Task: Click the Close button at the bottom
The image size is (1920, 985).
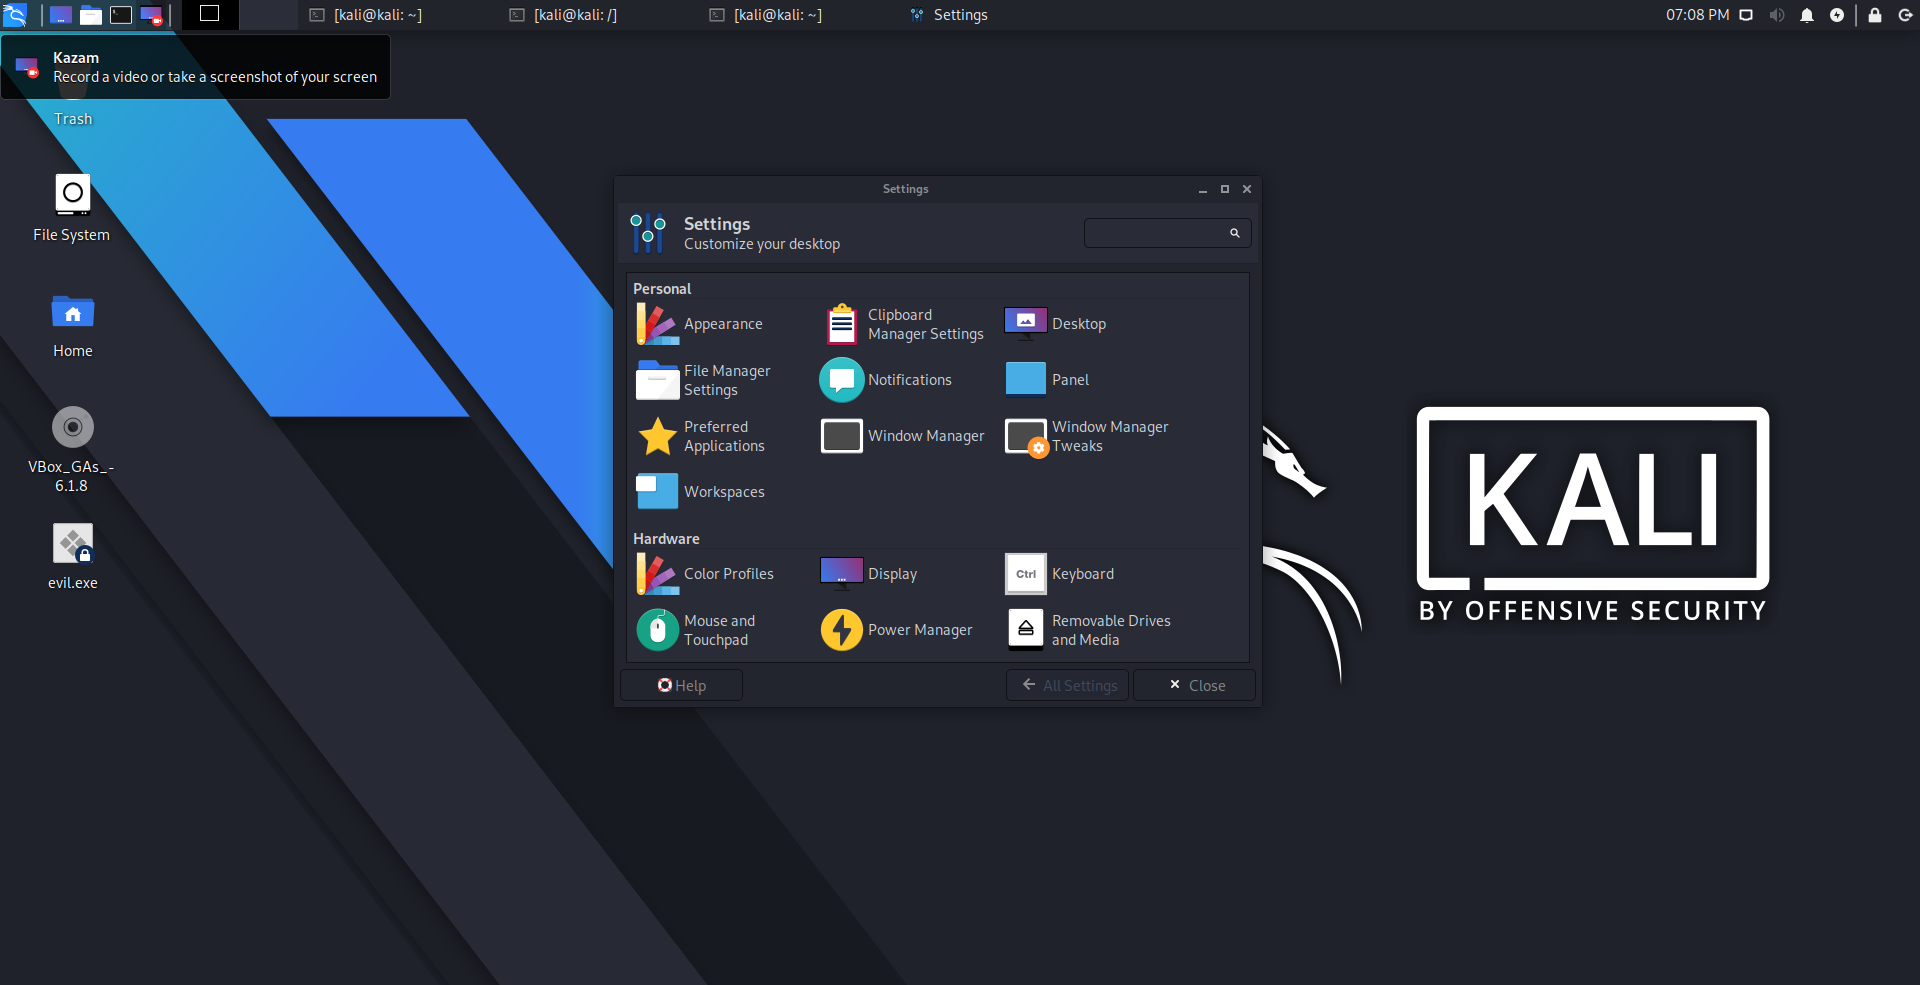Action: [1193, 685]
